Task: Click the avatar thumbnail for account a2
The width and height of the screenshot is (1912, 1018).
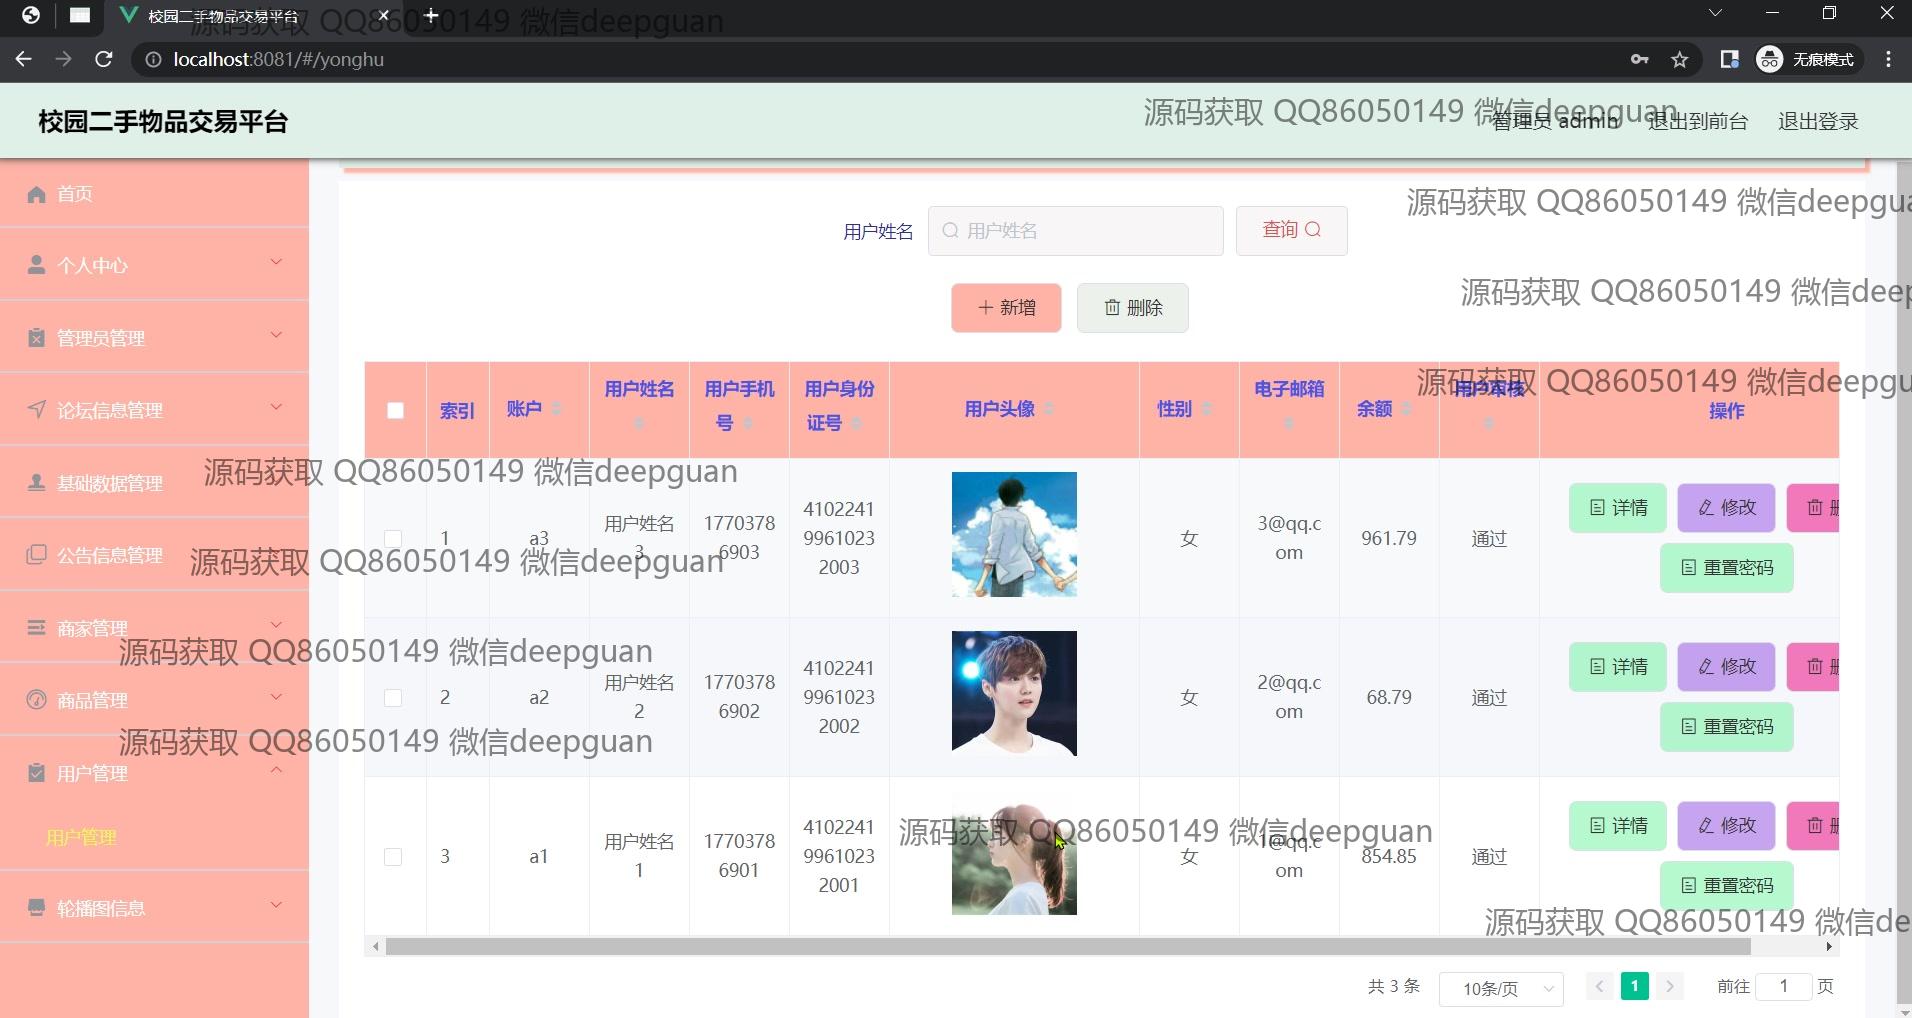Action: (x=1014, y=693)
